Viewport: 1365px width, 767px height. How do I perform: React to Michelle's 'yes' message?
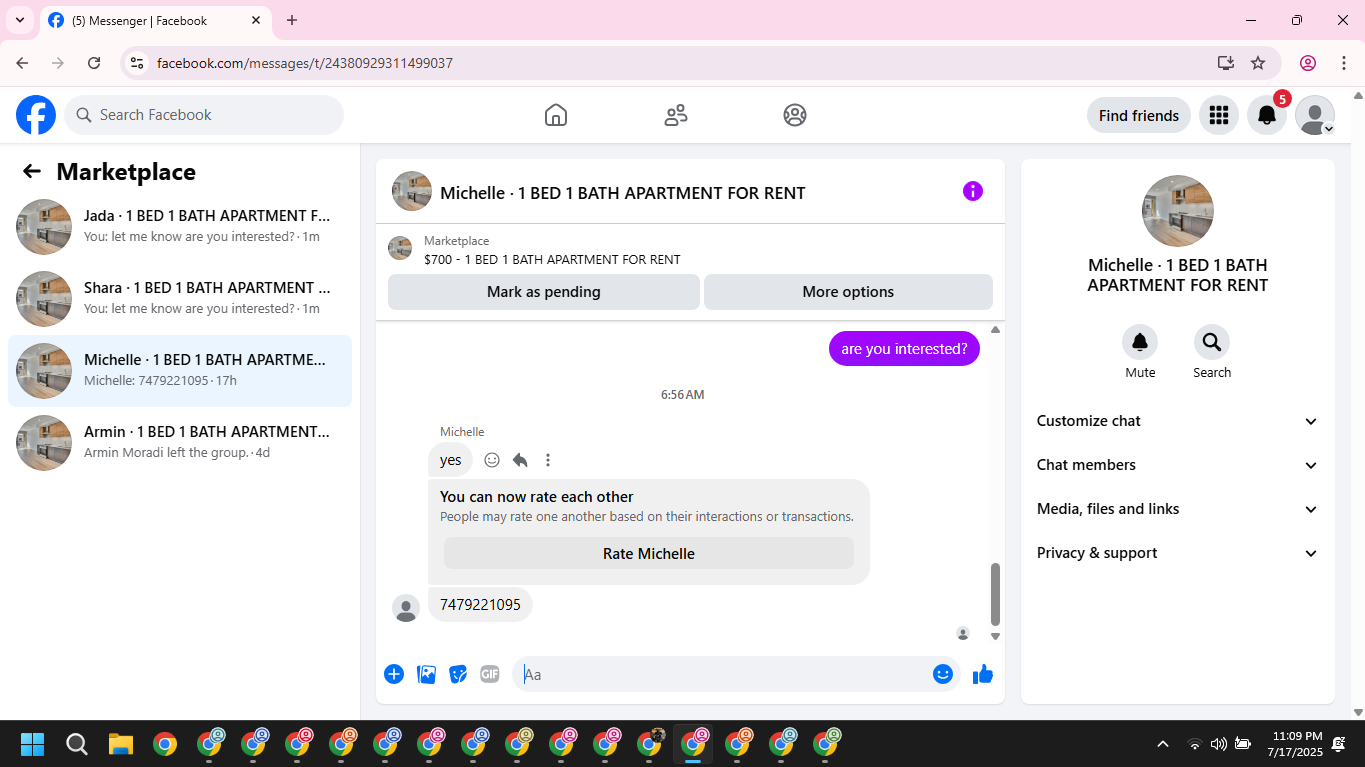click(x=492, y=460)
